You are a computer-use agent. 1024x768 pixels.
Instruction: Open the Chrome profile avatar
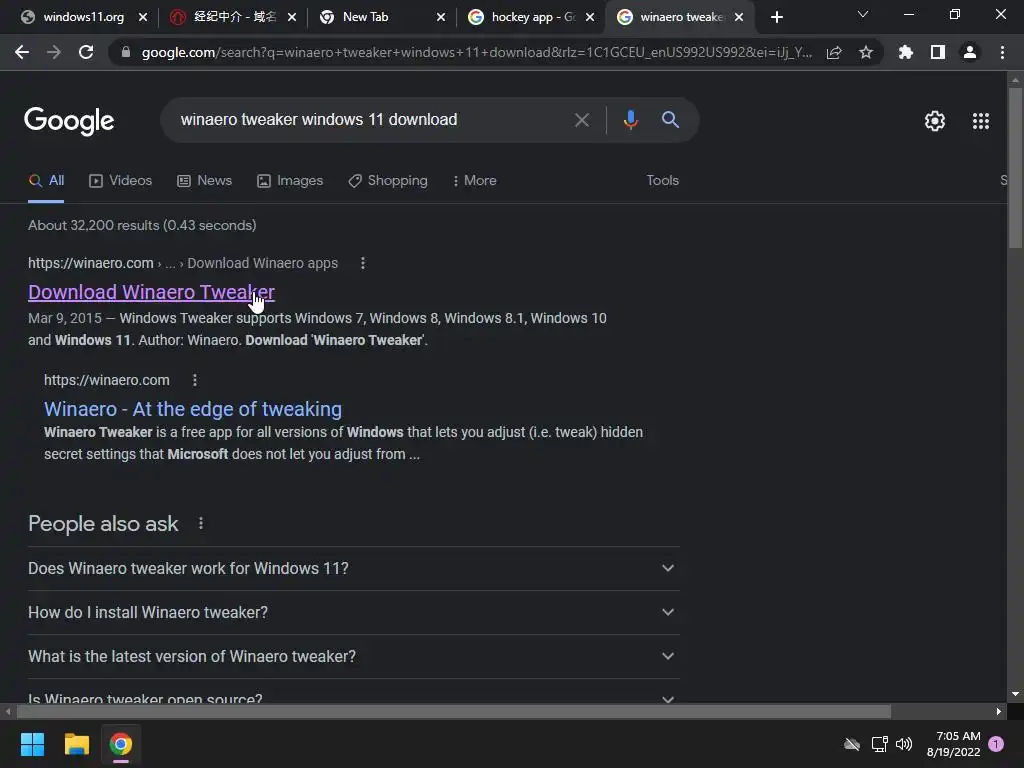pyautogui.click(x=970, y=52)
